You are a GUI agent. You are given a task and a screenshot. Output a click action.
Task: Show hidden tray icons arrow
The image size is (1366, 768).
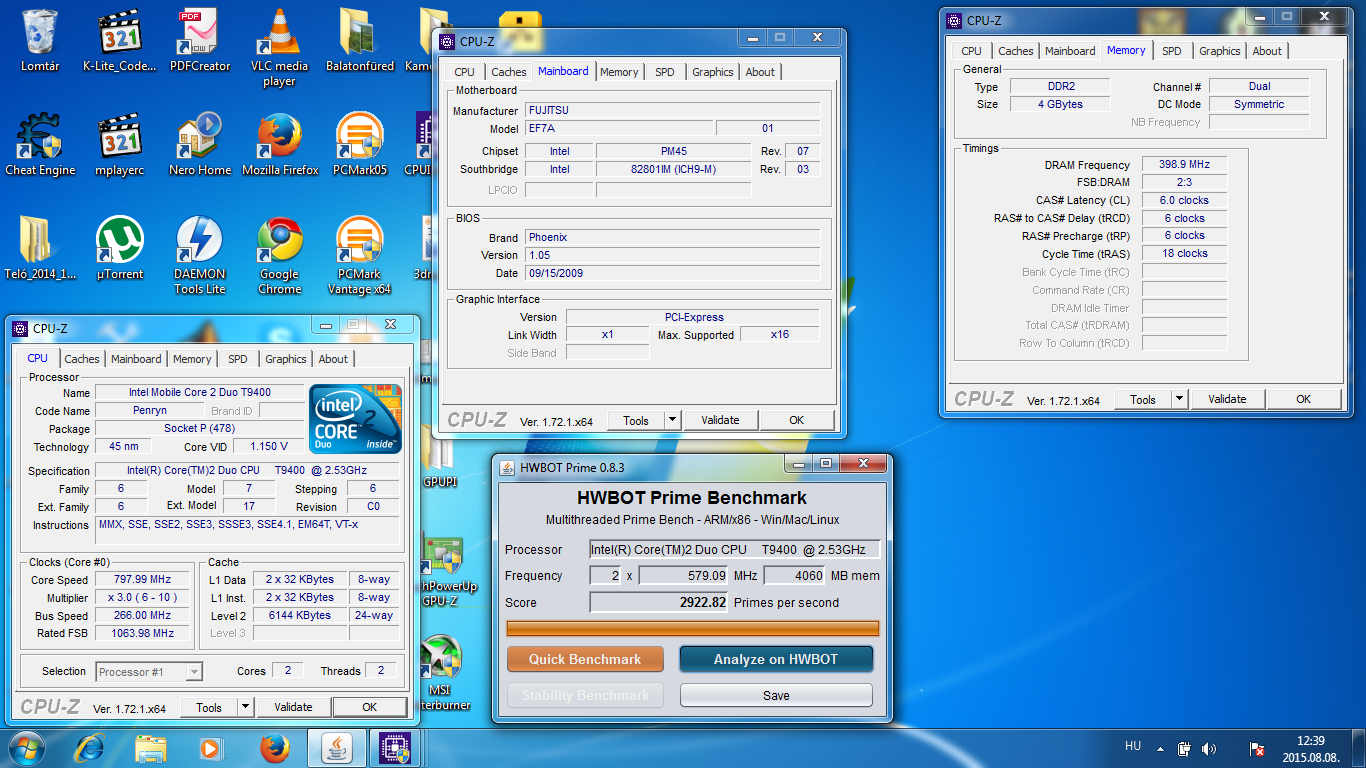tap(1160, 748)
